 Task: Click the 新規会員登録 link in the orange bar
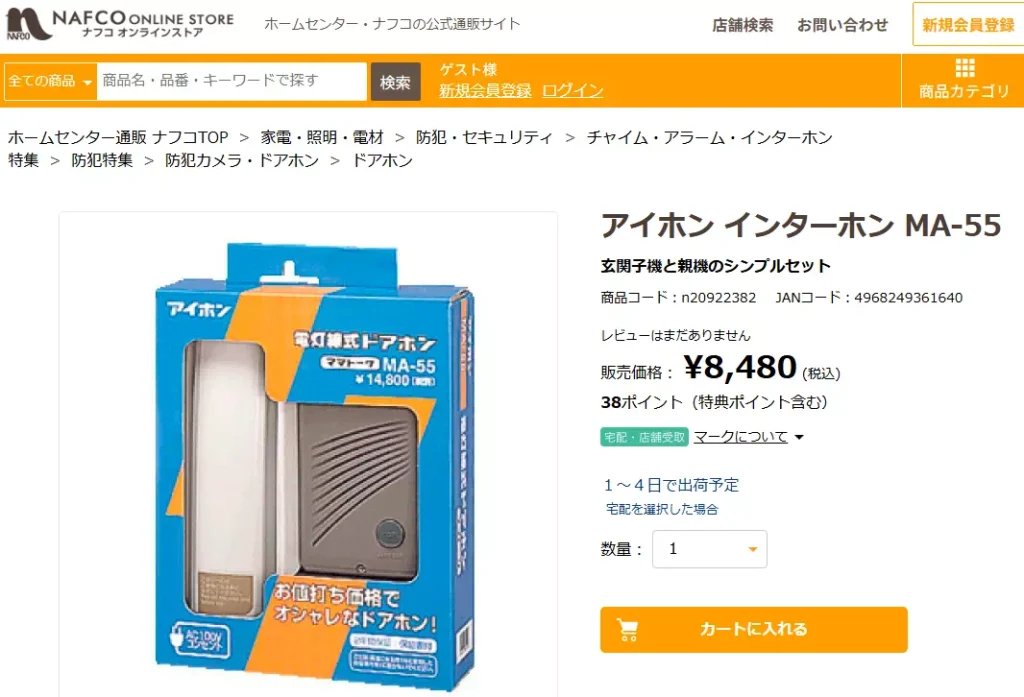tap(485, 91)
